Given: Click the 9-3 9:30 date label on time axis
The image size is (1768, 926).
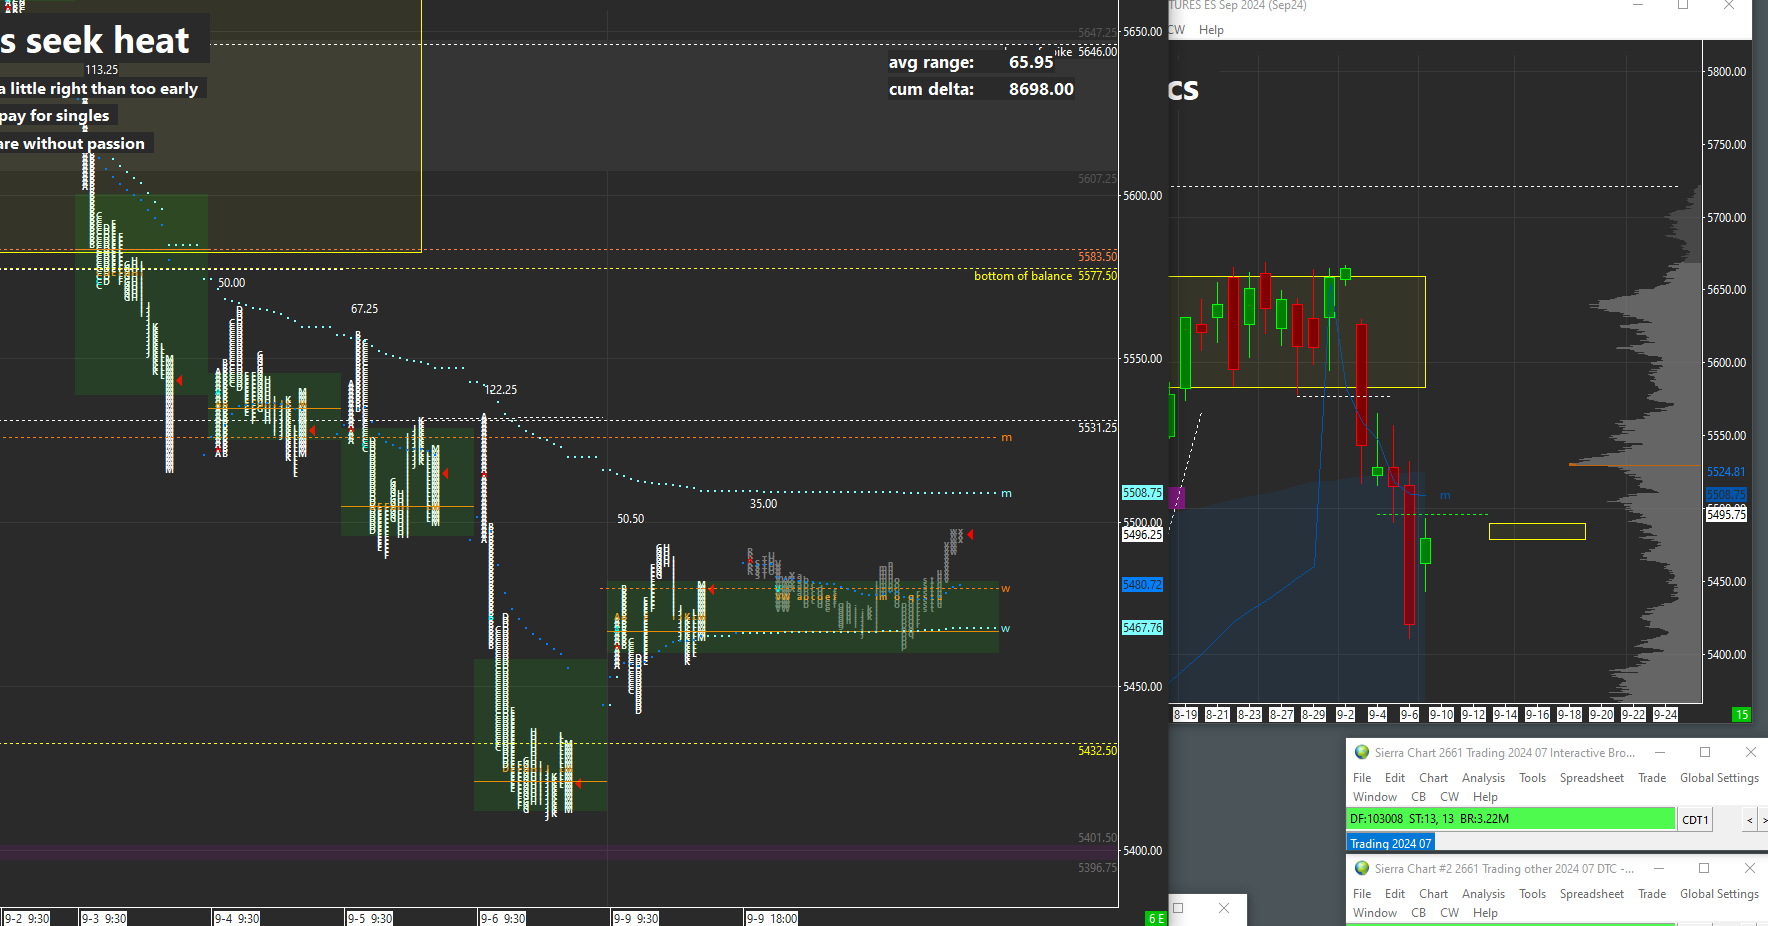Looking at the screenshot, I should click(x=104, y=918).
